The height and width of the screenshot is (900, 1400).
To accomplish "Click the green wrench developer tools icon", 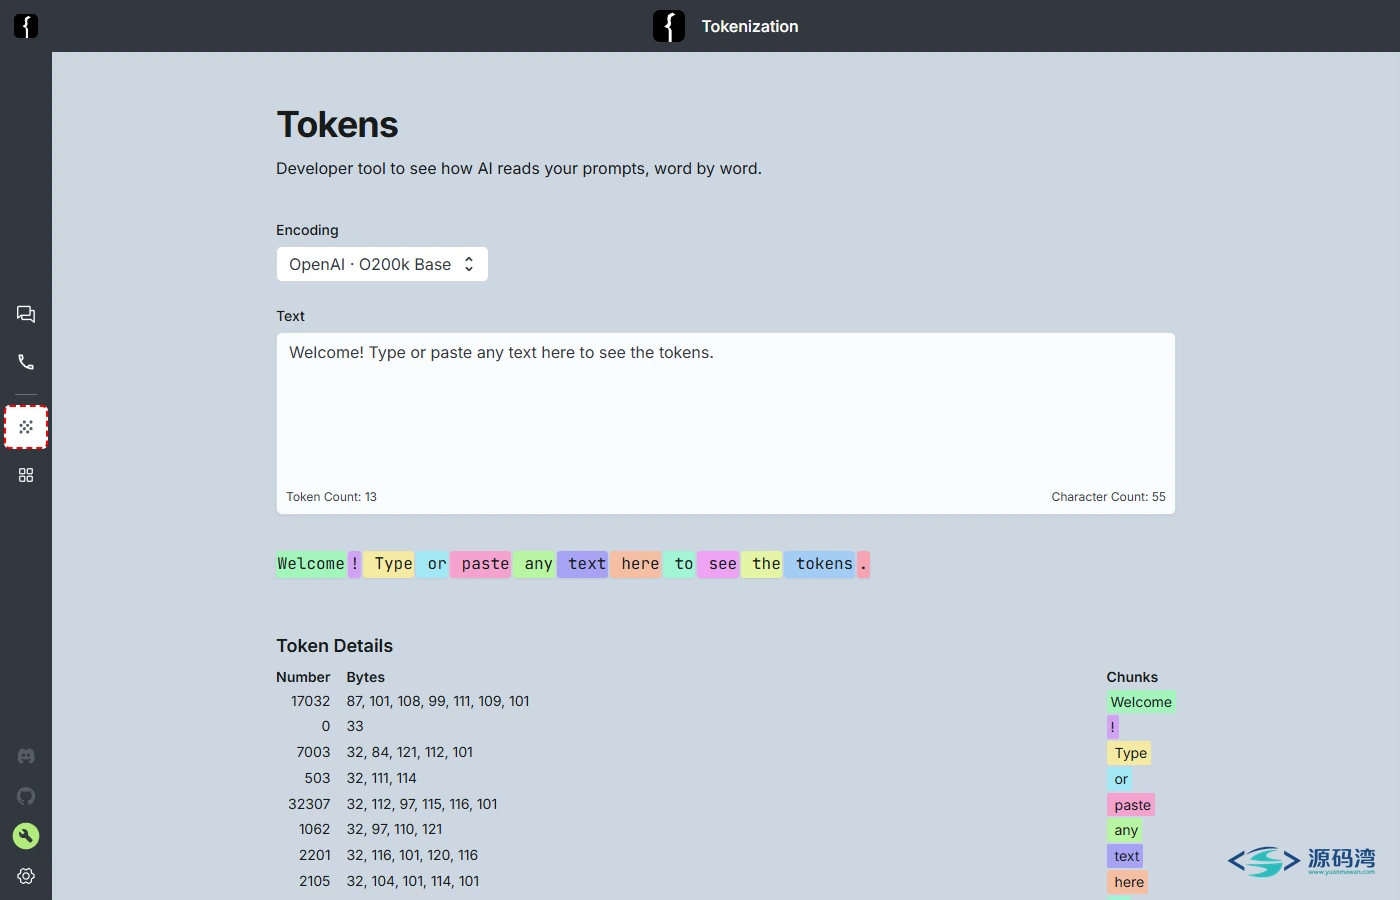I will [x=26, y=836].
